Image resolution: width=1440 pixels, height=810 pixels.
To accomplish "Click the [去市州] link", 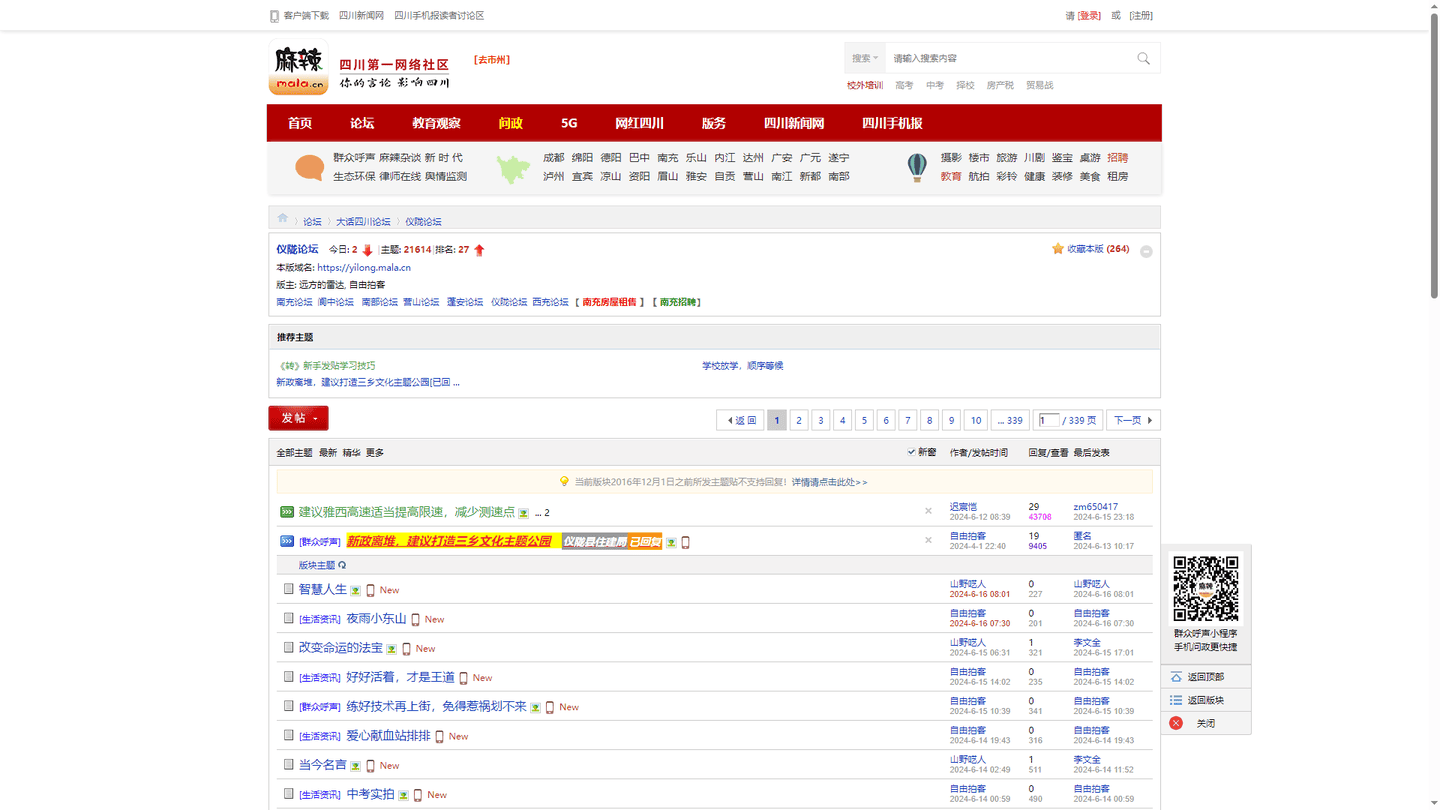I will pos(492,60).
